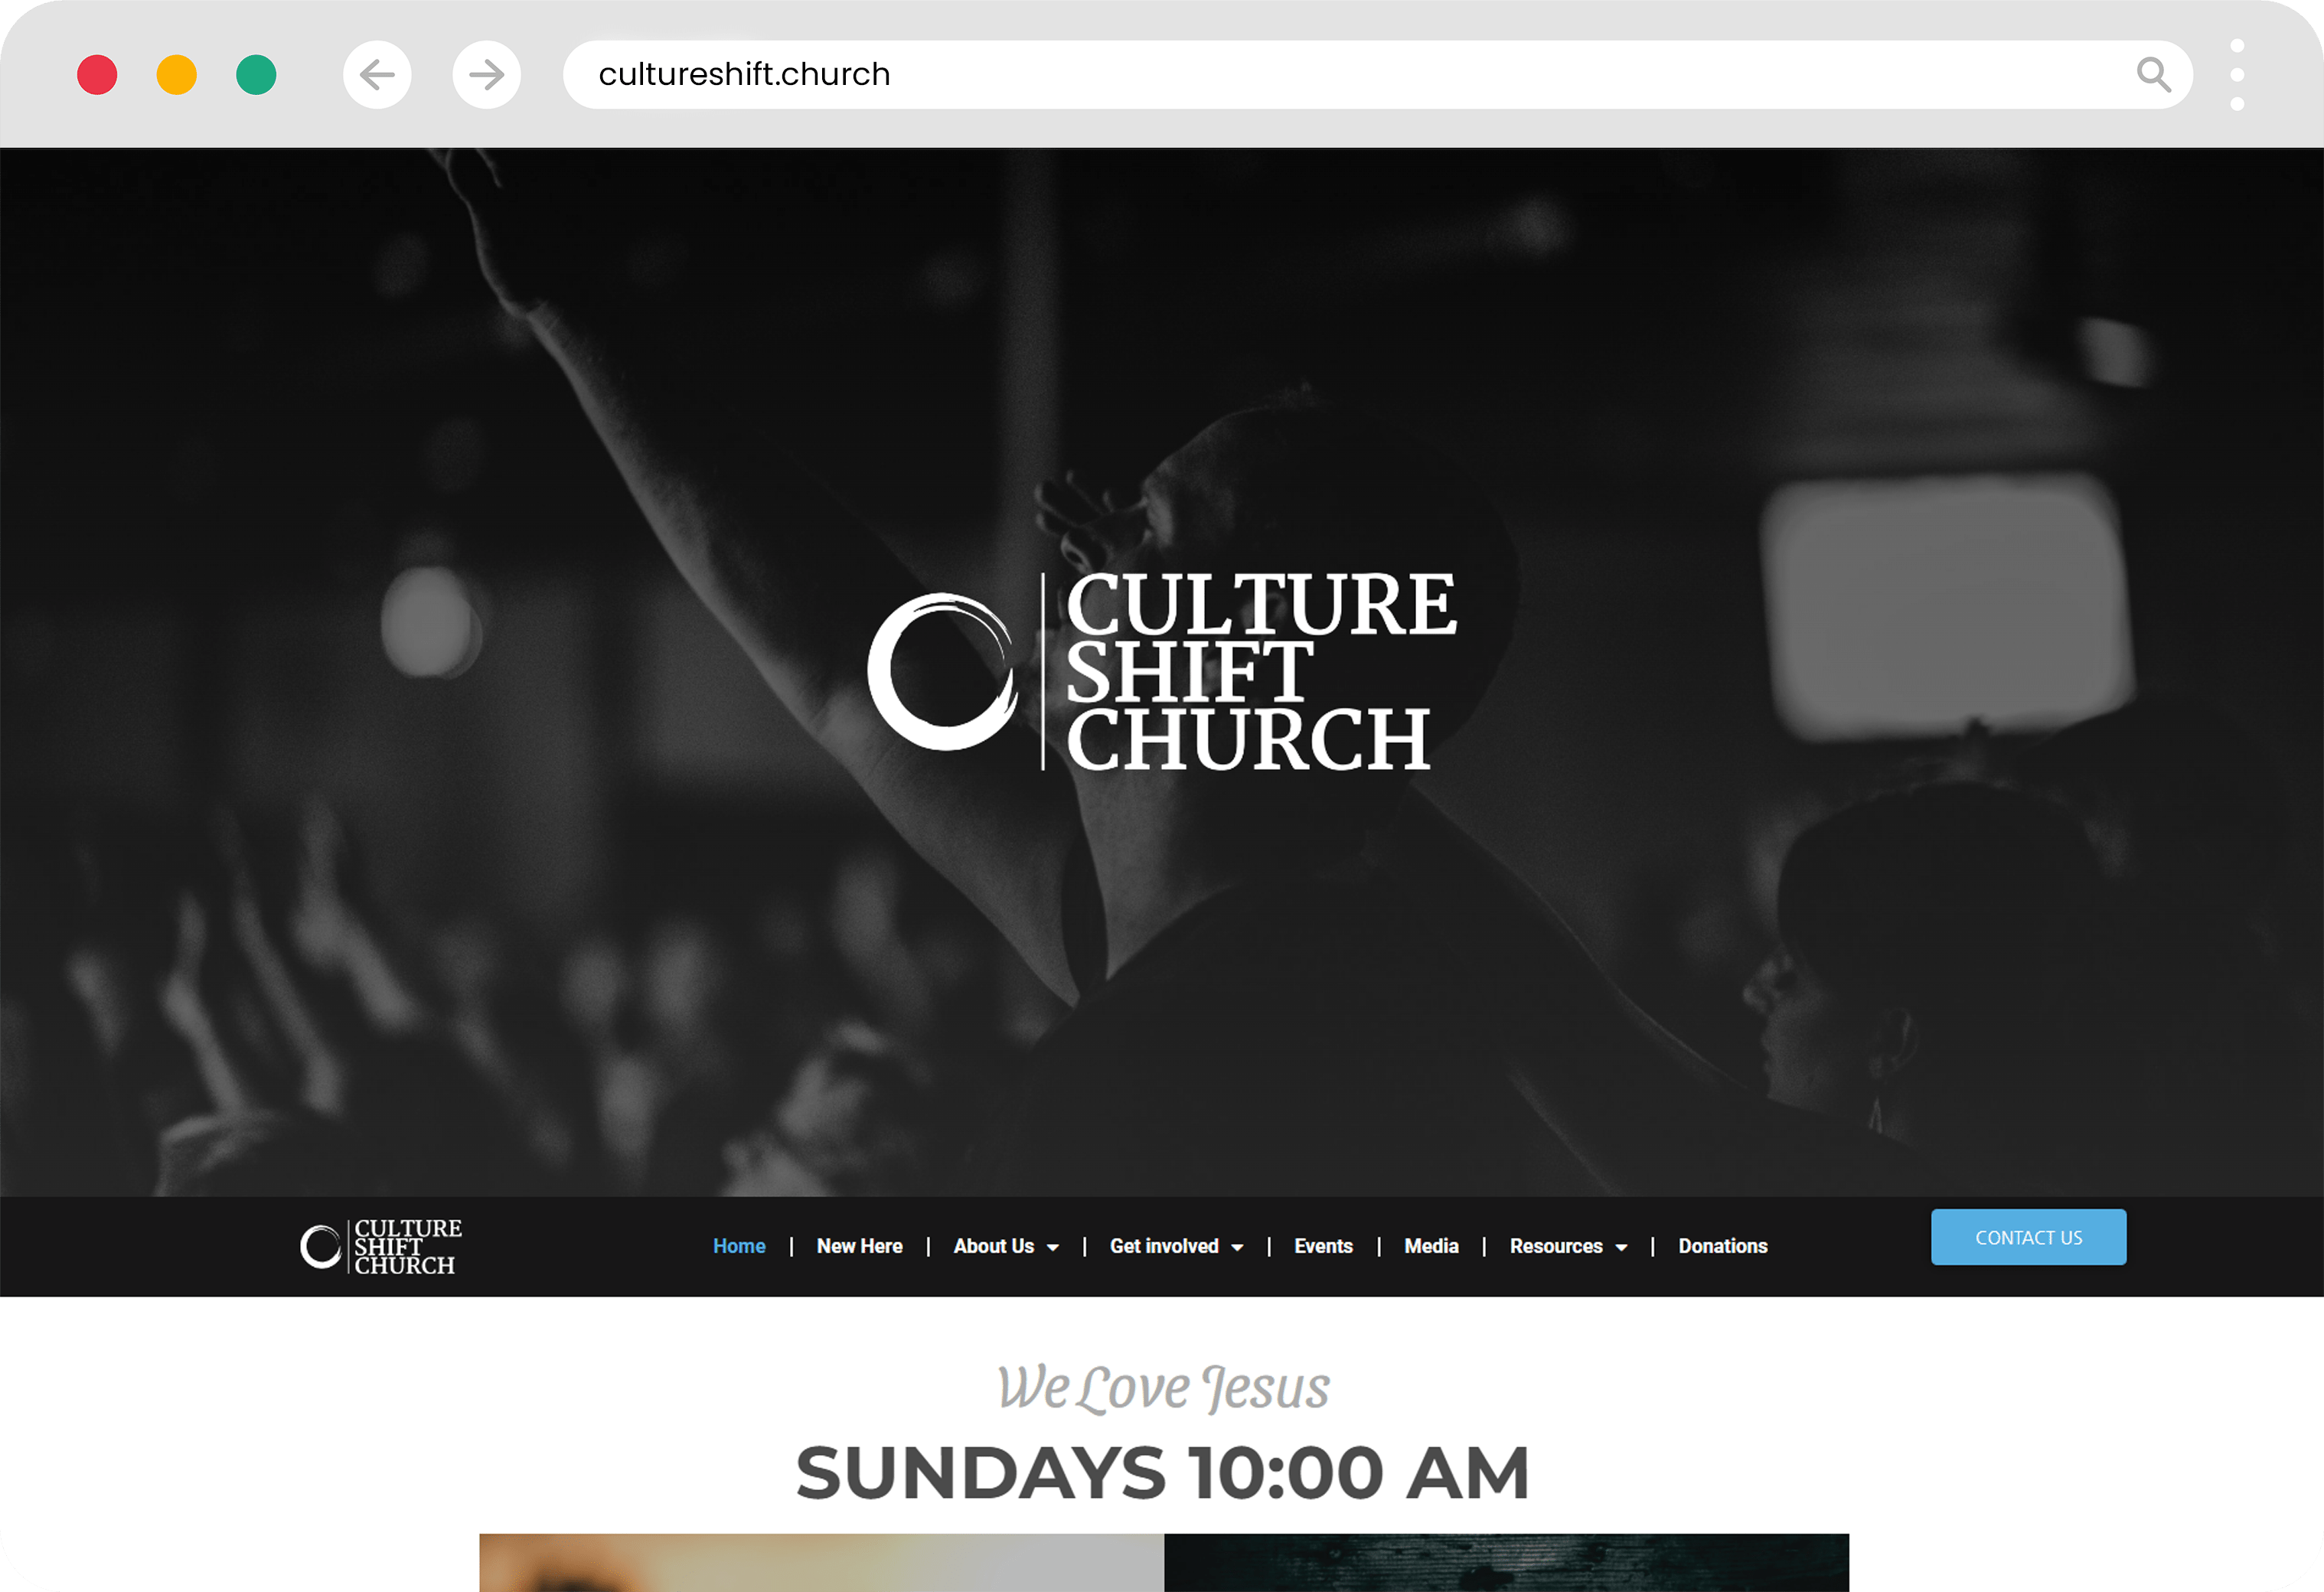Select the Home navigation tab
This screenshot has width=2324, height=1592.
pos(738,1245)
